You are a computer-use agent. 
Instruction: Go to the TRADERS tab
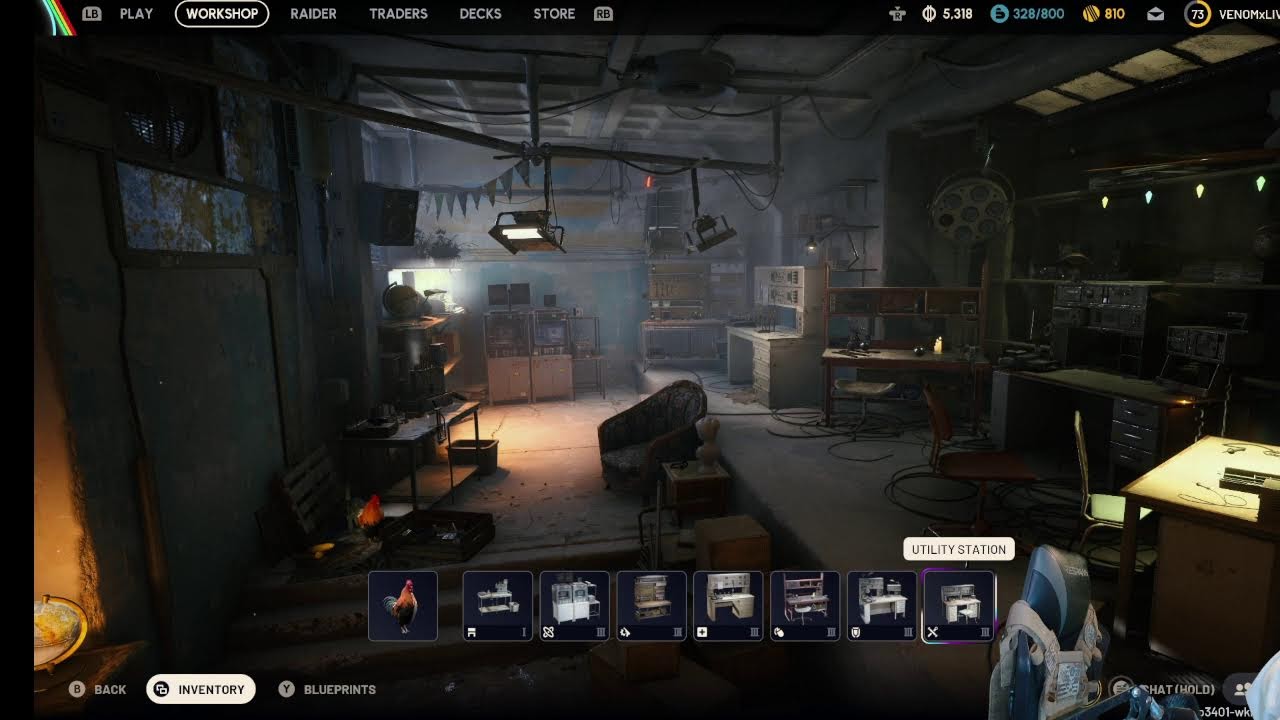[398, 14]
